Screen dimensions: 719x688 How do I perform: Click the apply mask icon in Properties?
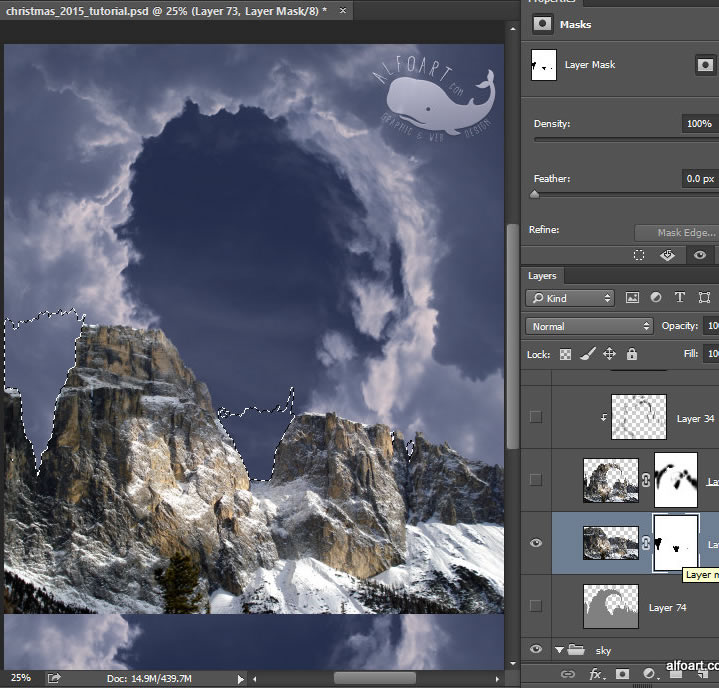668,255
